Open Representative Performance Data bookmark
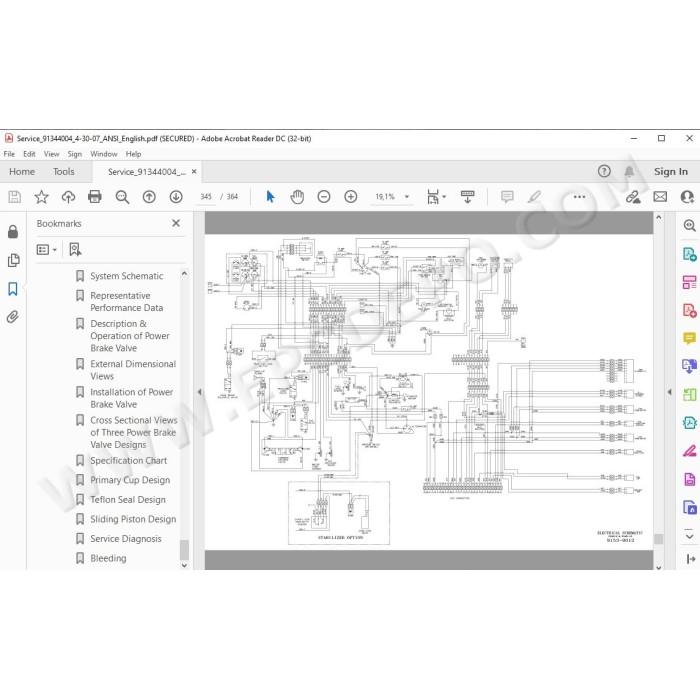 point(126,302)
